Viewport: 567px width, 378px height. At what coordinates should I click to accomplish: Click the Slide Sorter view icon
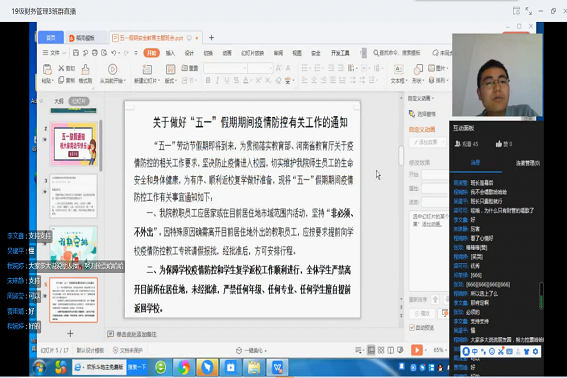381,350
